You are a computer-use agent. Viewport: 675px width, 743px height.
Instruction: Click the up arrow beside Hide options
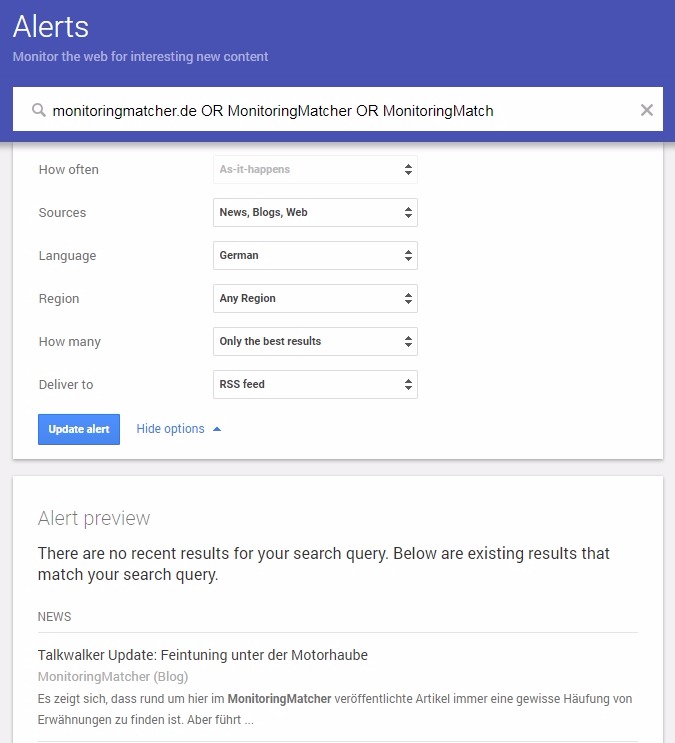[x=217, y=429]
